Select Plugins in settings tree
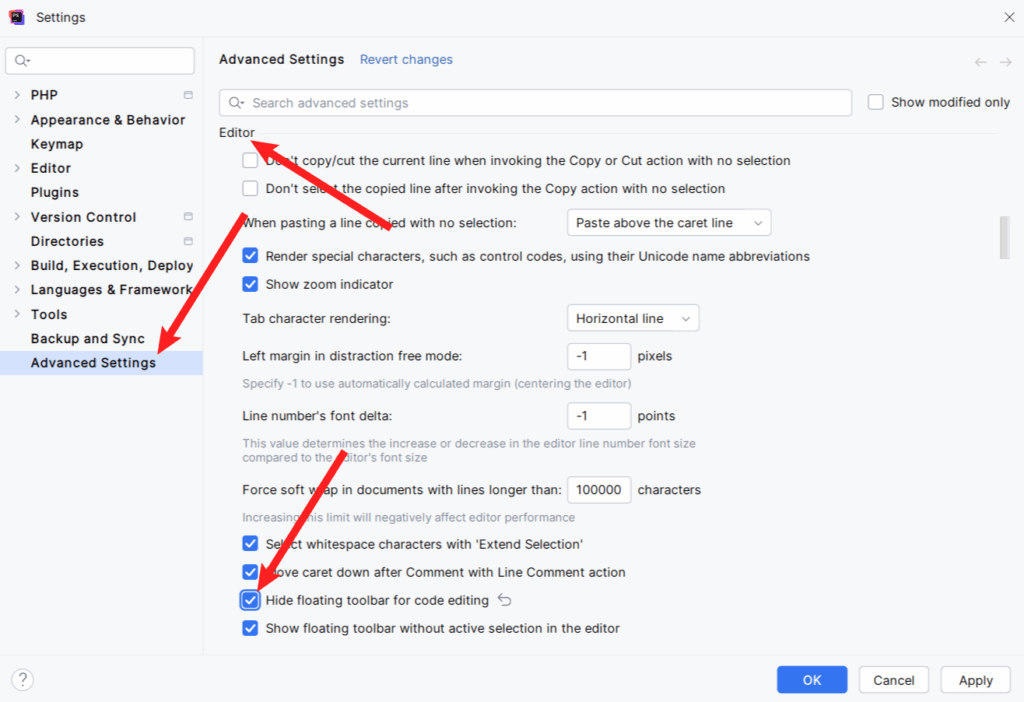Viewport: 1024px width, 702px height. coord(55,192)
